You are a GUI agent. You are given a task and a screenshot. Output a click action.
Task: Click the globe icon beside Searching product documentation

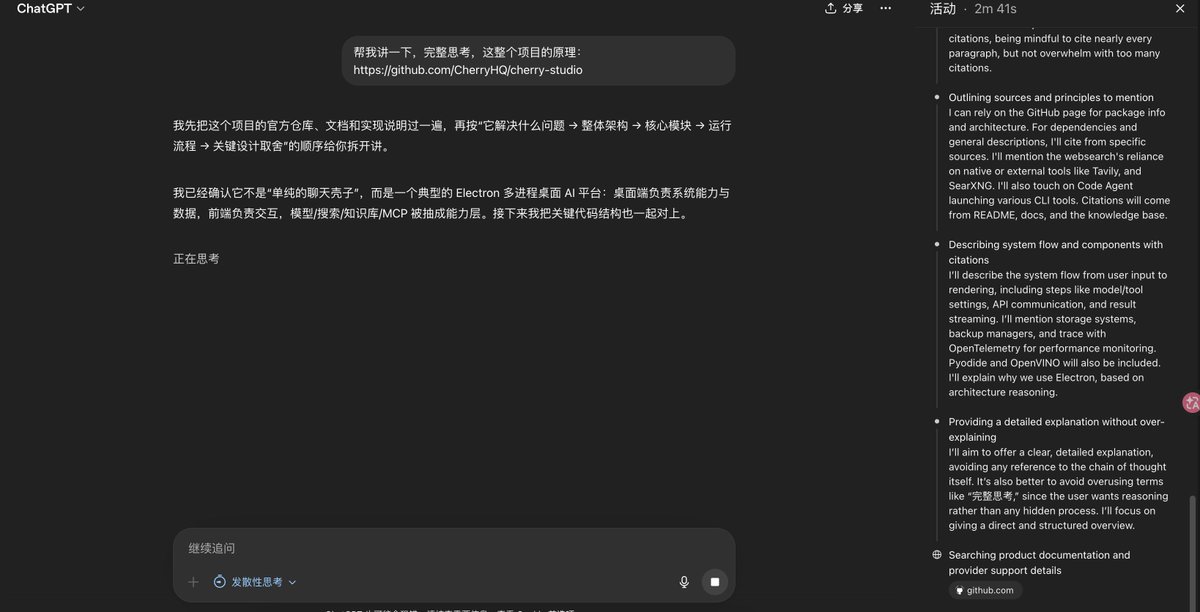point(937,555)
